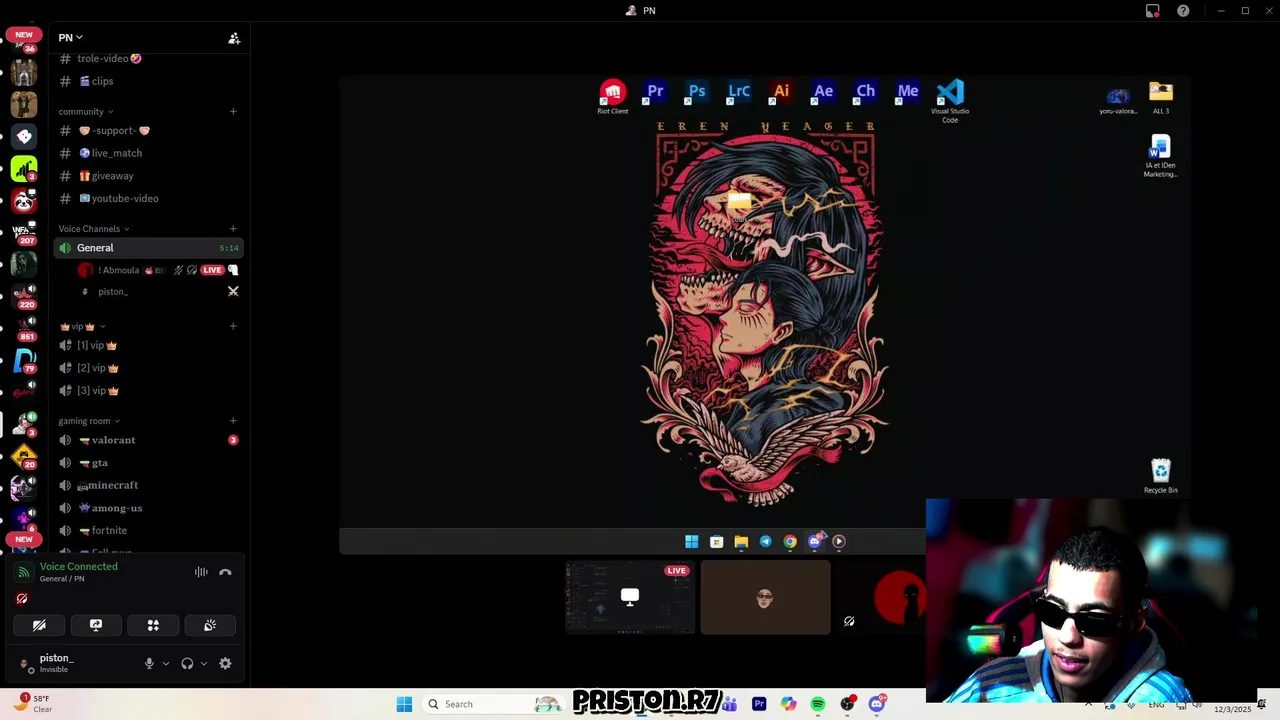The height and width of the screenshot is (720, 1280).
Task: Join the gta voice channel
Action: pos(148,463)
